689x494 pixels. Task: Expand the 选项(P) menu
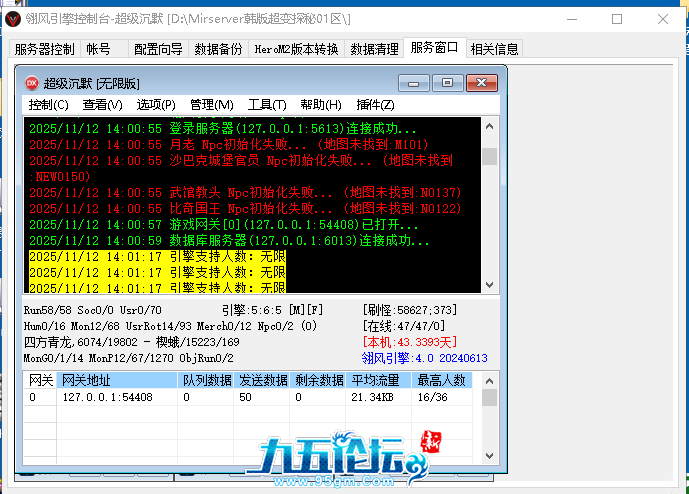(156, 105)
